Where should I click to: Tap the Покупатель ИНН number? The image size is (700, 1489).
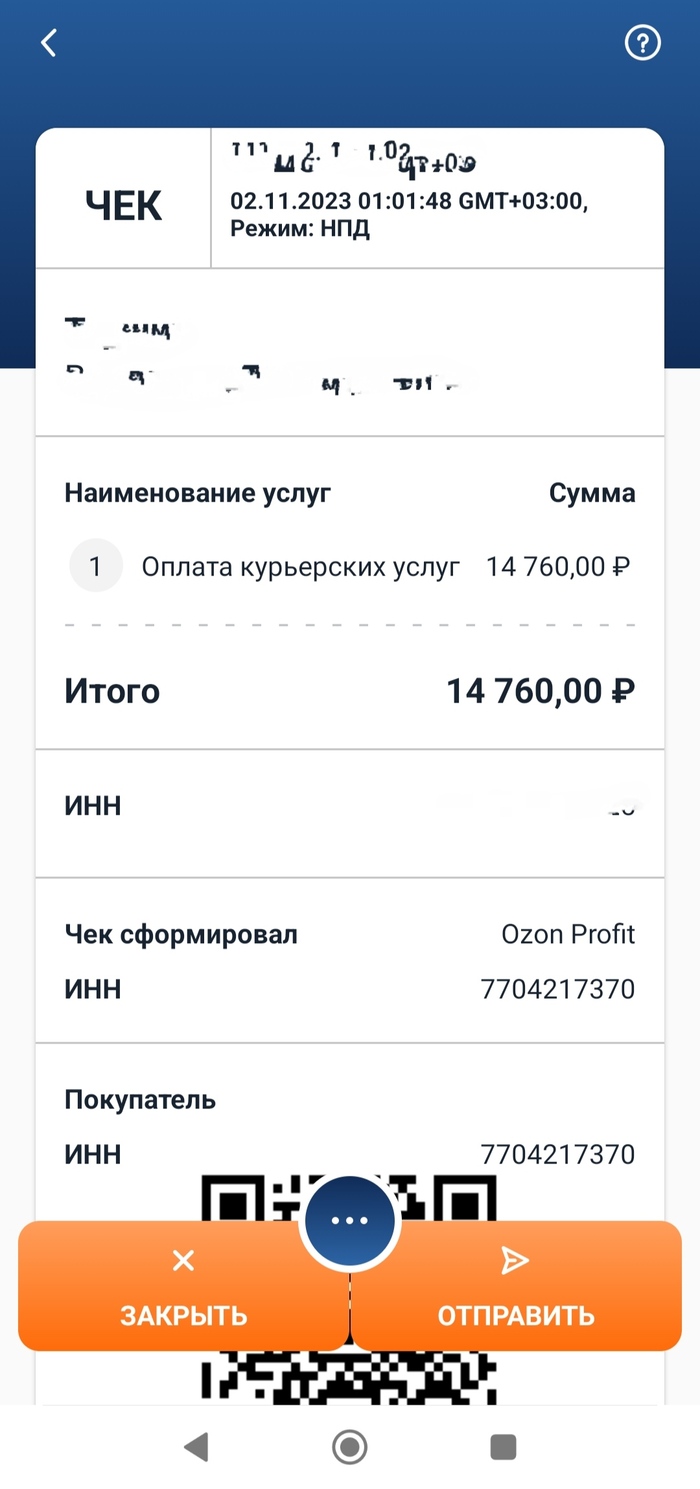557,1154
